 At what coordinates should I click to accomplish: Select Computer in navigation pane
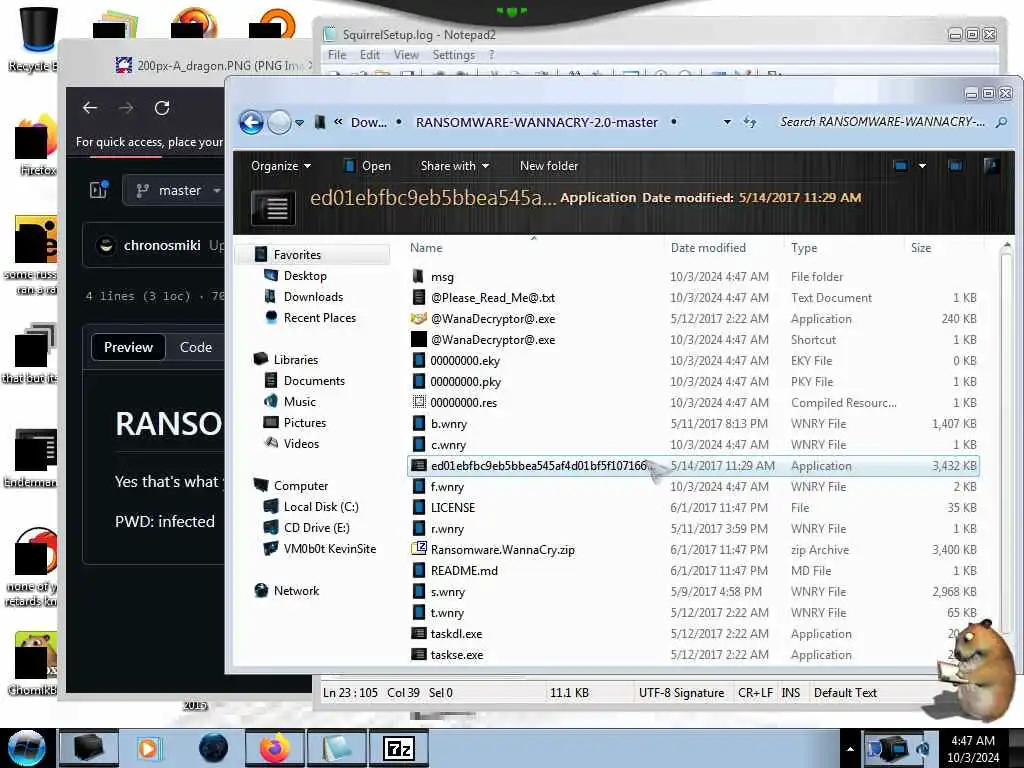pos(300,486)
